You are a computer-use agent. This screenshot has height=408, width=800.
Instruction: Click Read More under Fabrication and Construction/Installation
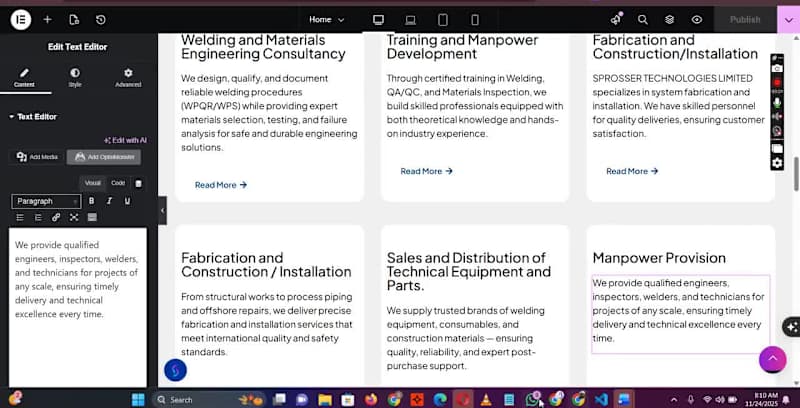(x=632, y=171)
